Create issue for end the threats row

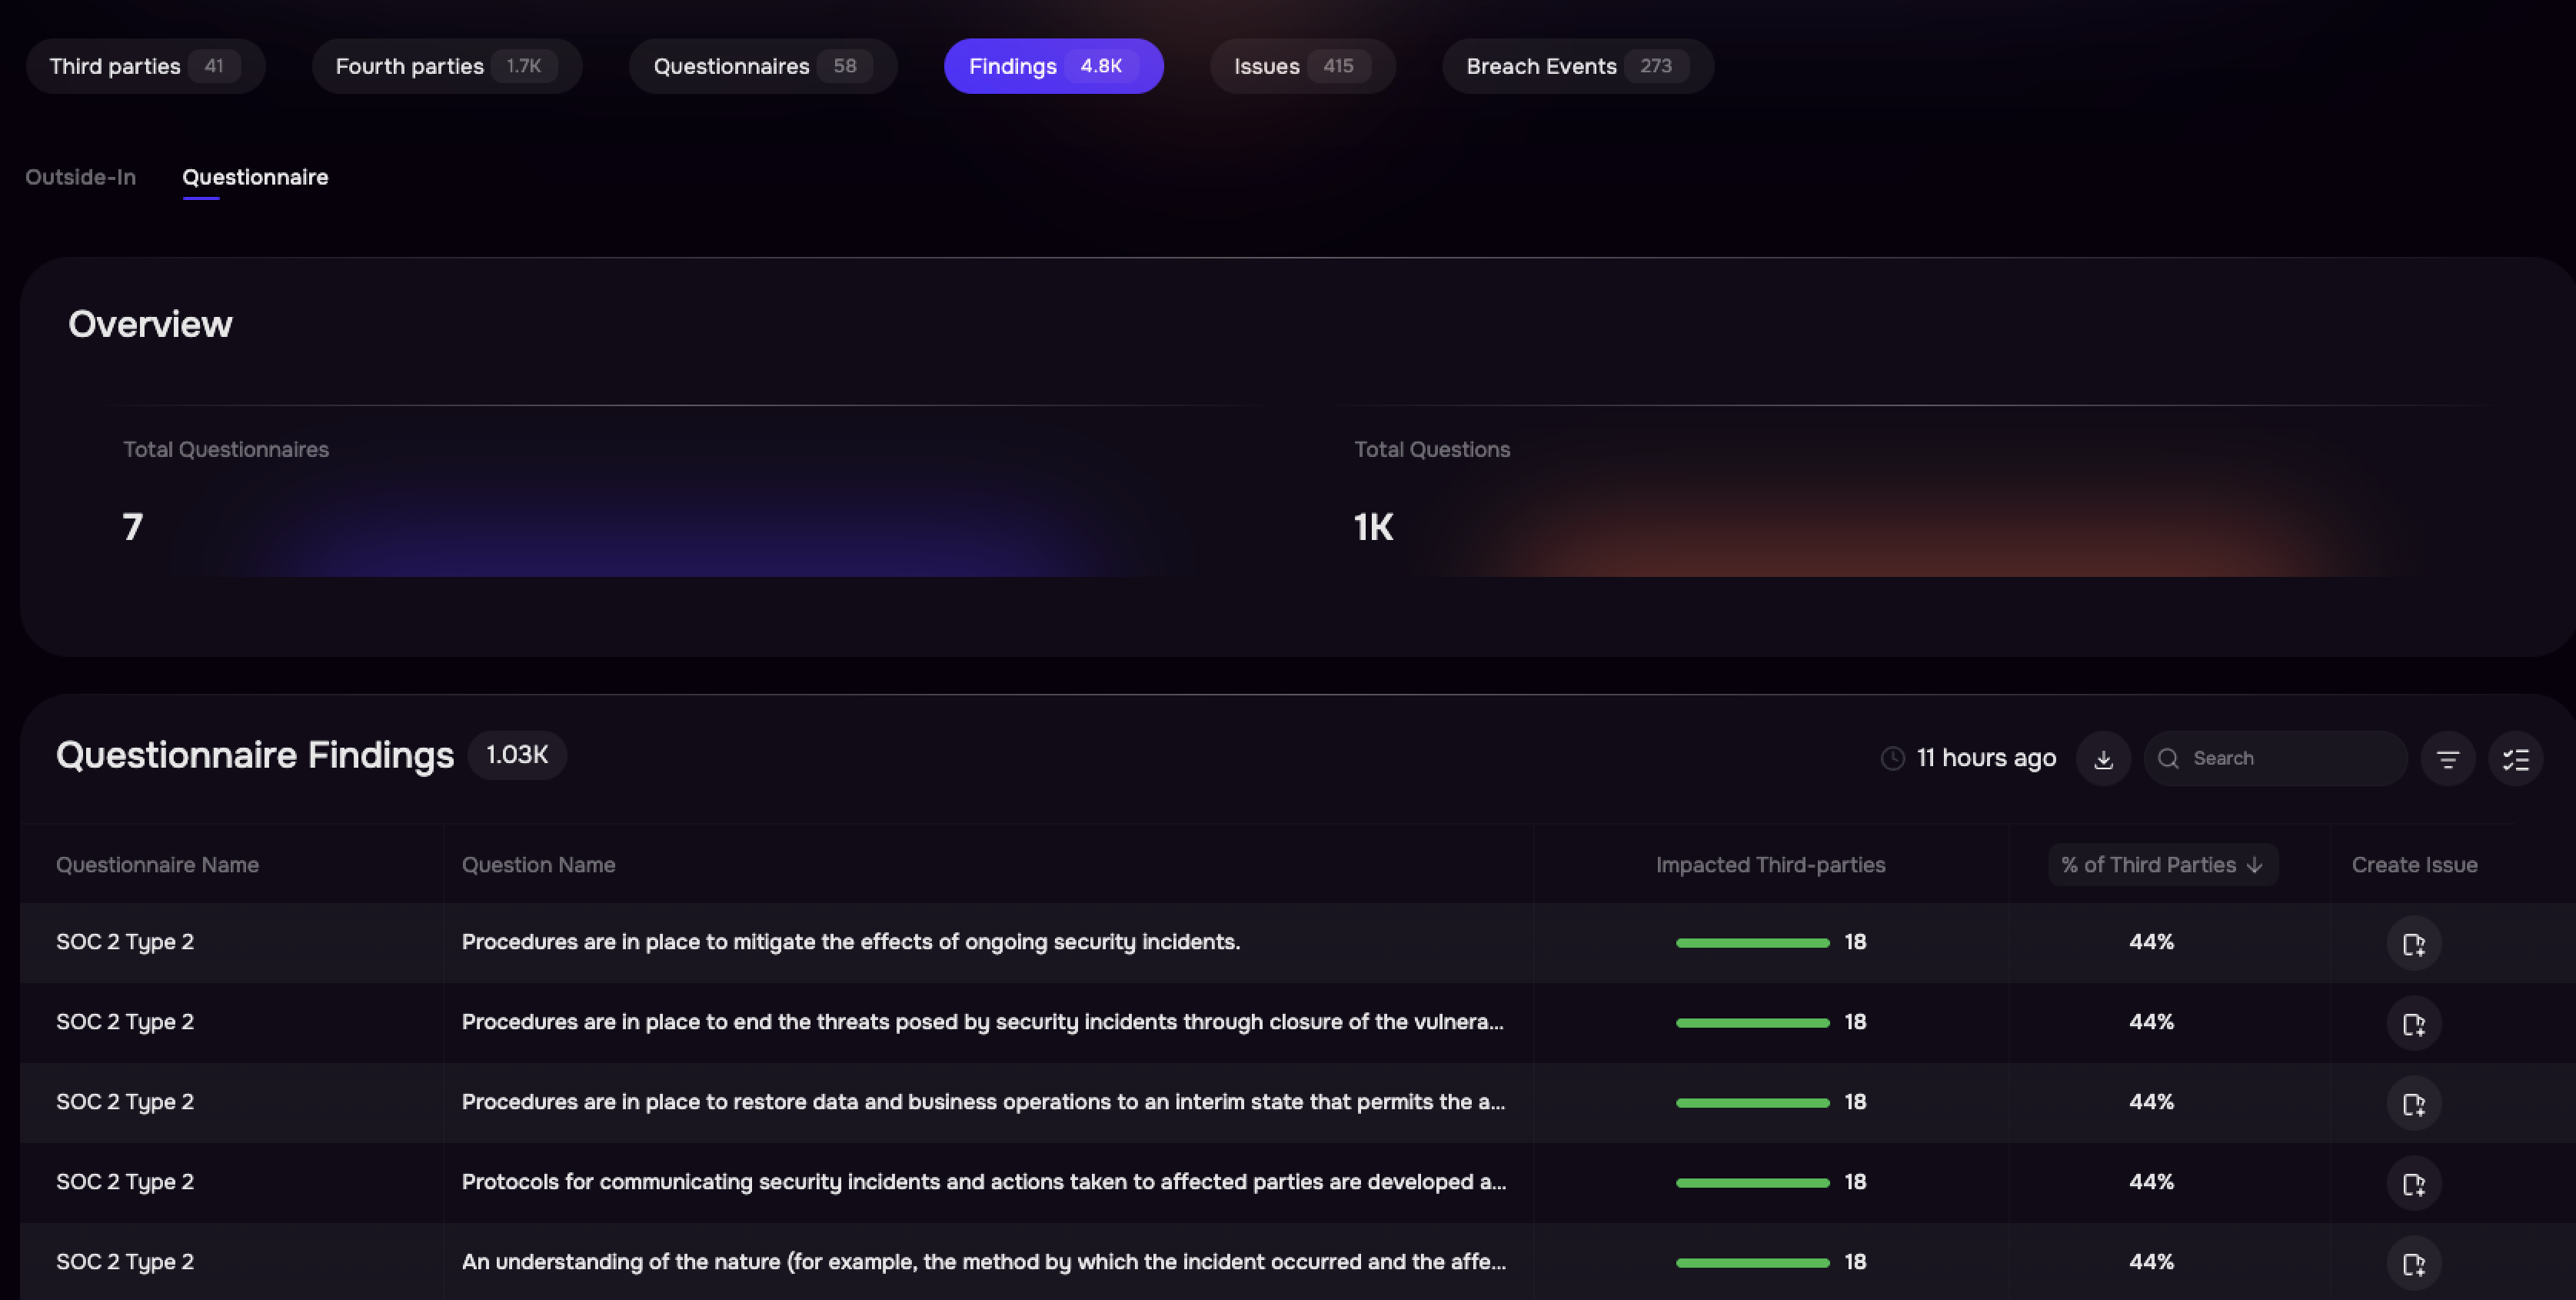click(x=2414, y=1023)
